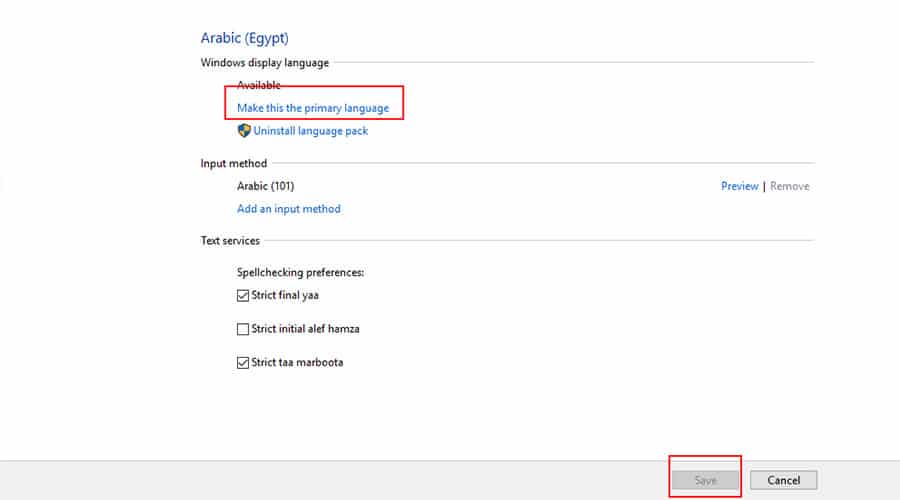Disable the Strict taa marboota checkbox

(243, 362)
